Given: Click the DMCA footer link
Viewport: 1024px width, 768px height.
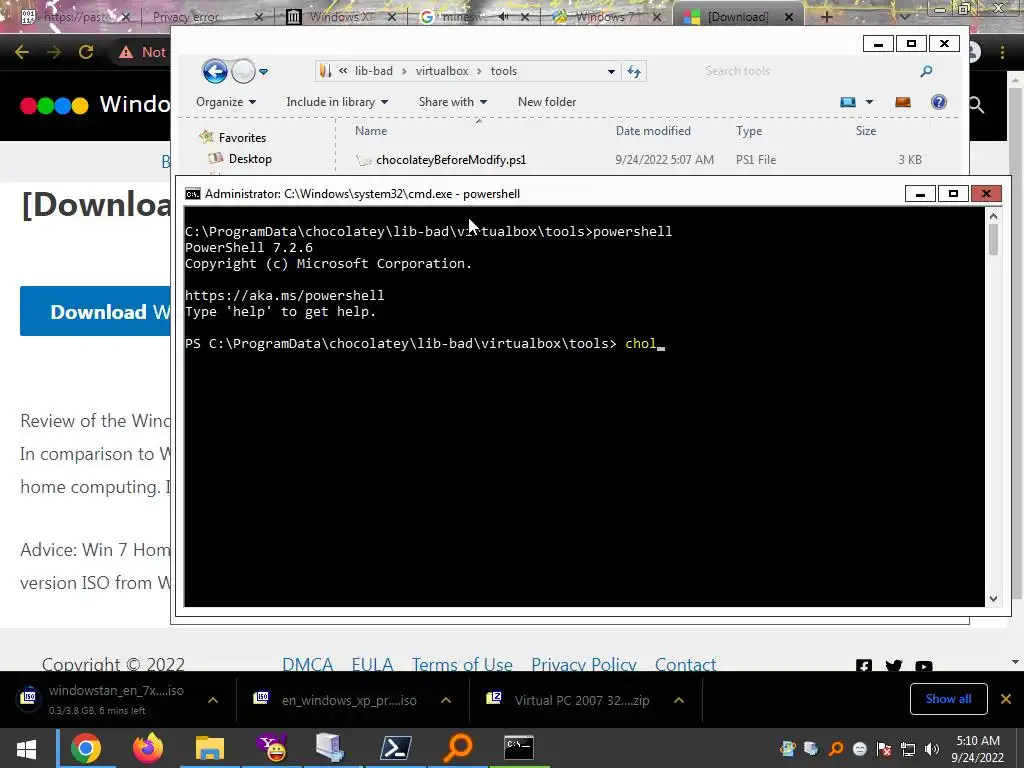Looking at the screenshot, I should click(308, 664).
